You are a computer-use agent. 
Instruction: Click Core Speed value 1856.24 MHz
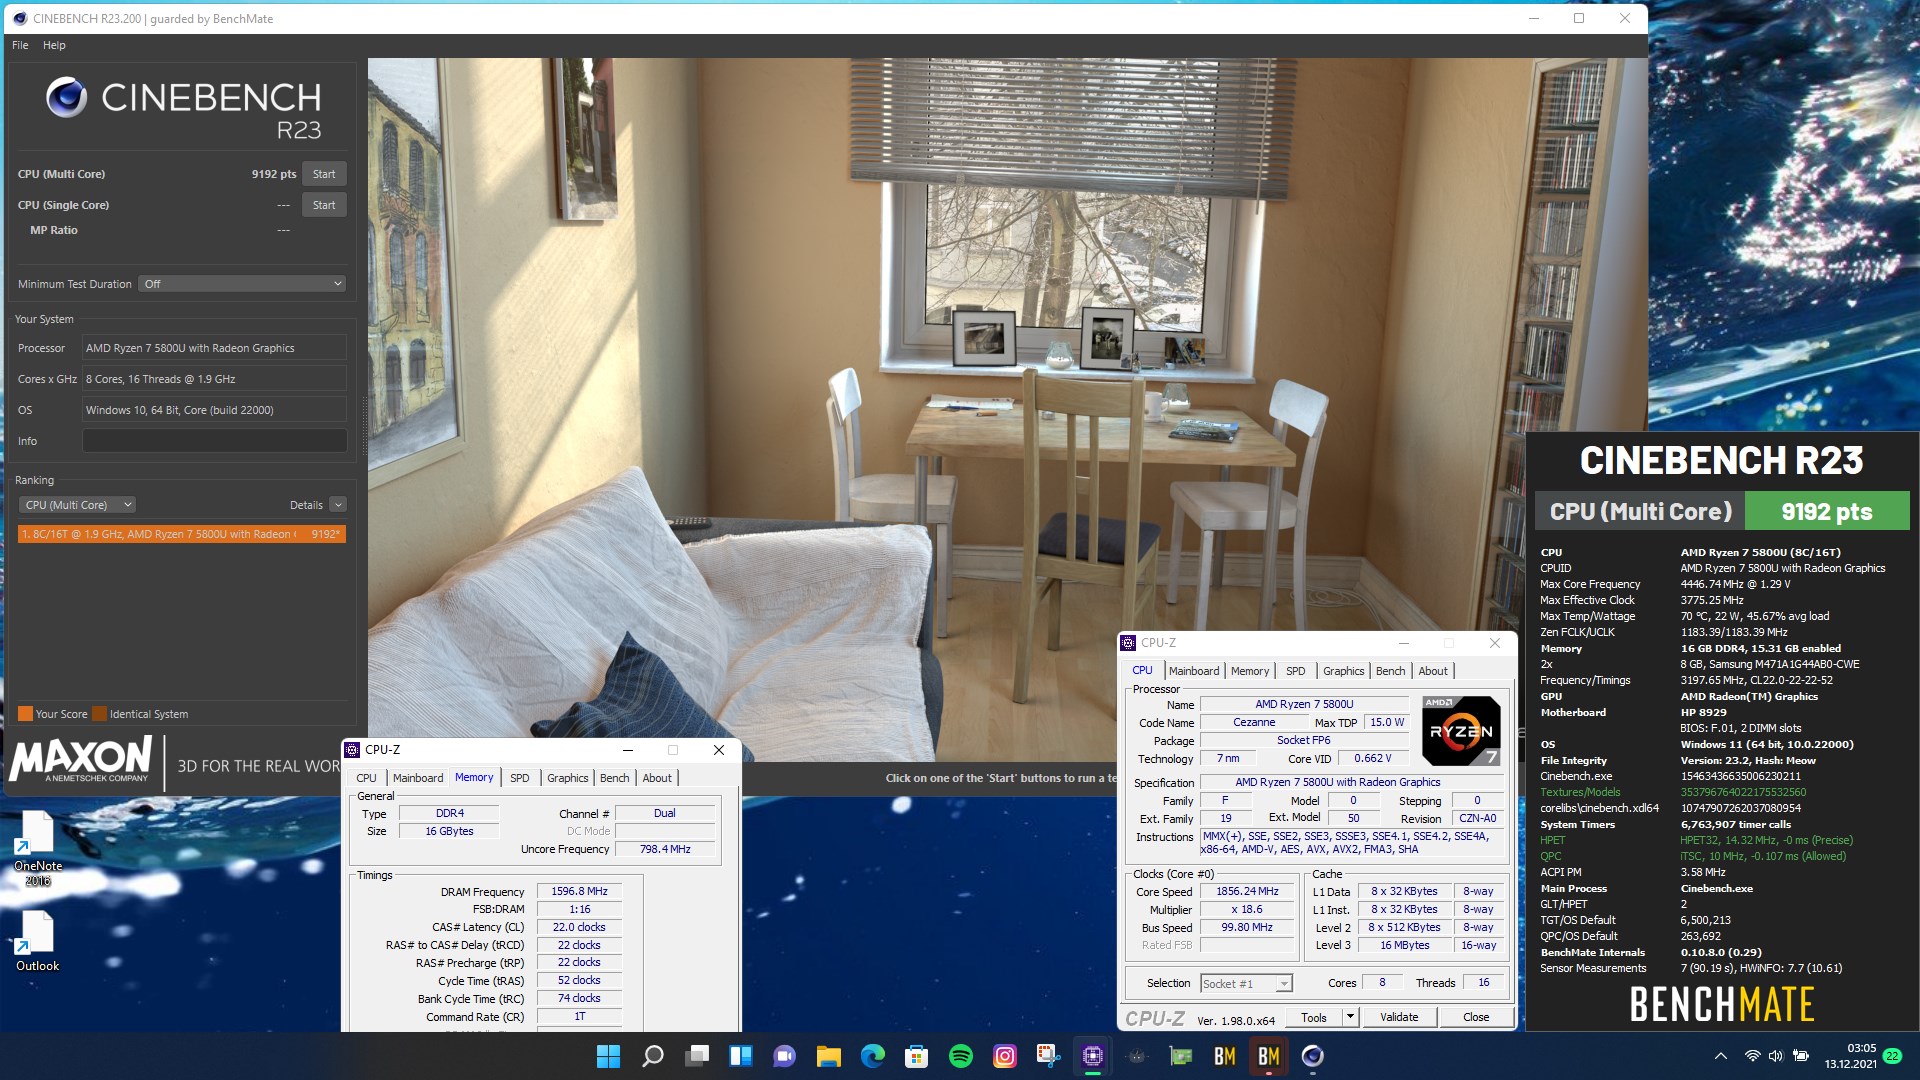(x=1247, y=892)
